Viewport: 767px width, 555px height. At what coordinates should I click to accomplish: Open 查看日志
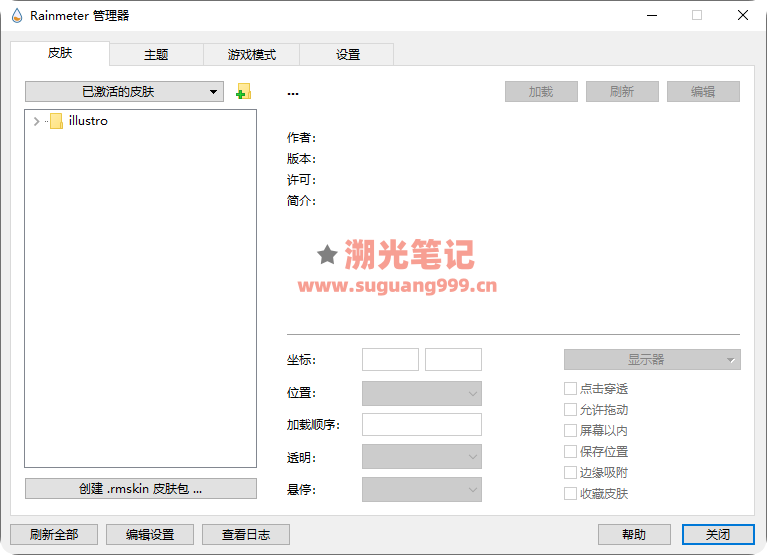(246, 534)
